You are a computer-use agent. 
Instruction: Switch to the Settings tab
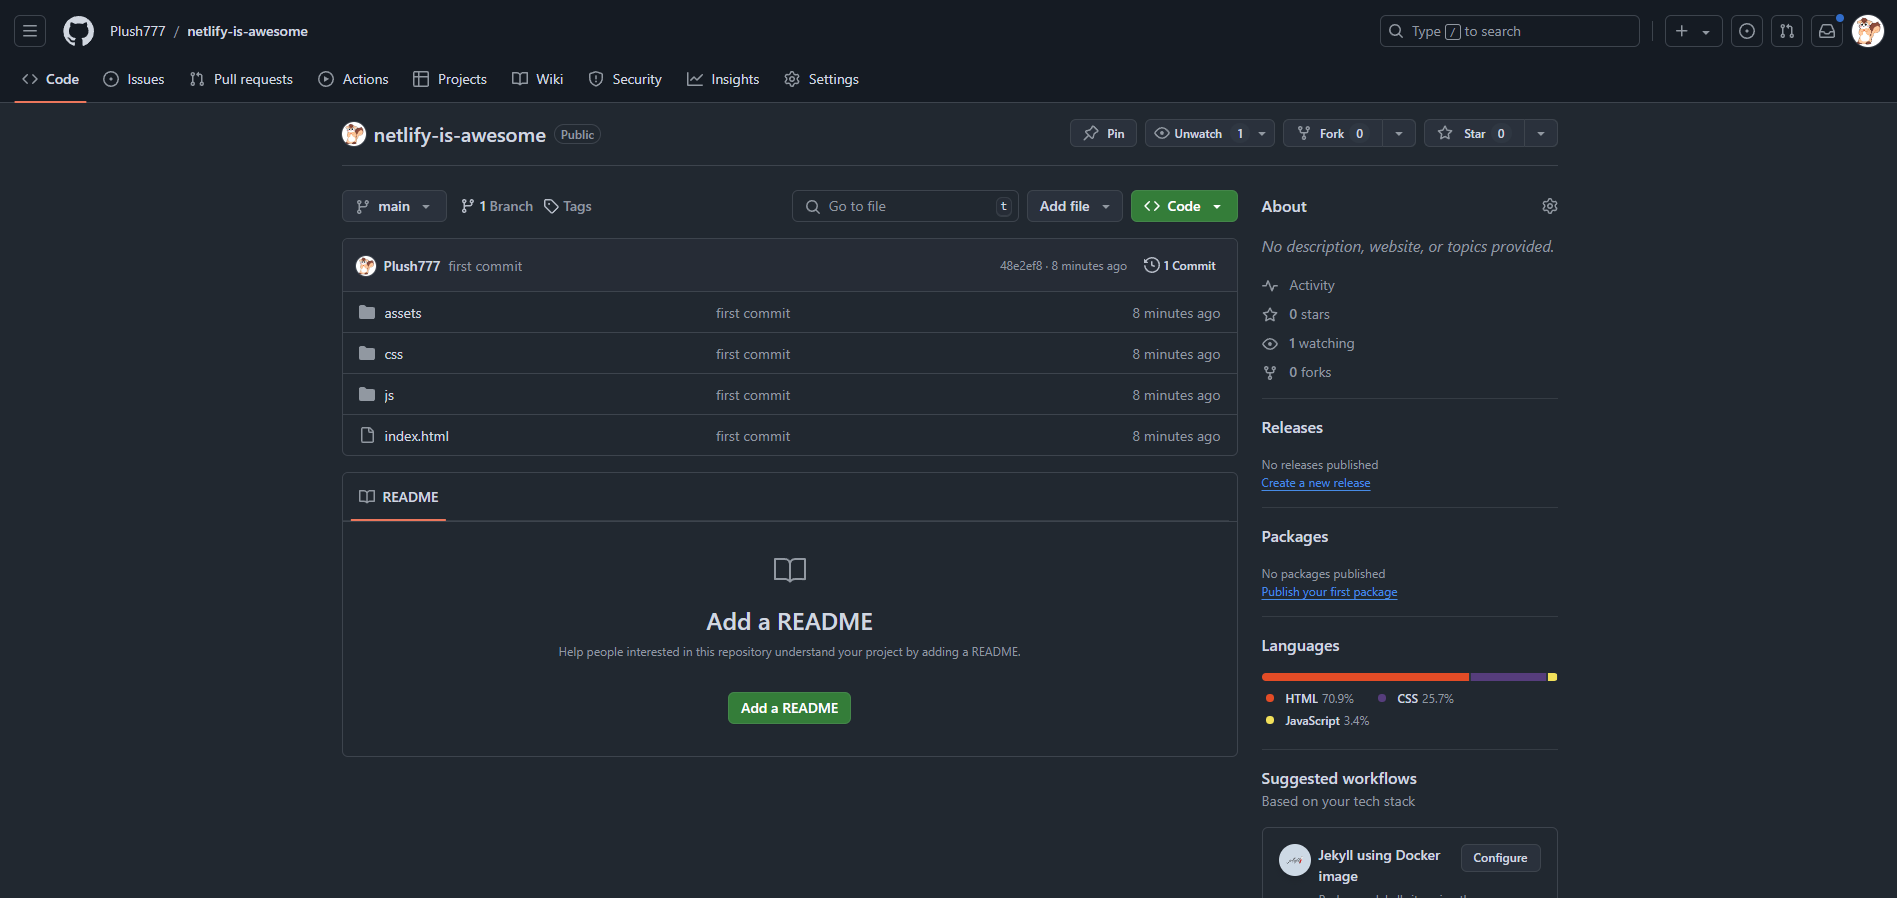(x=821, y=79)
